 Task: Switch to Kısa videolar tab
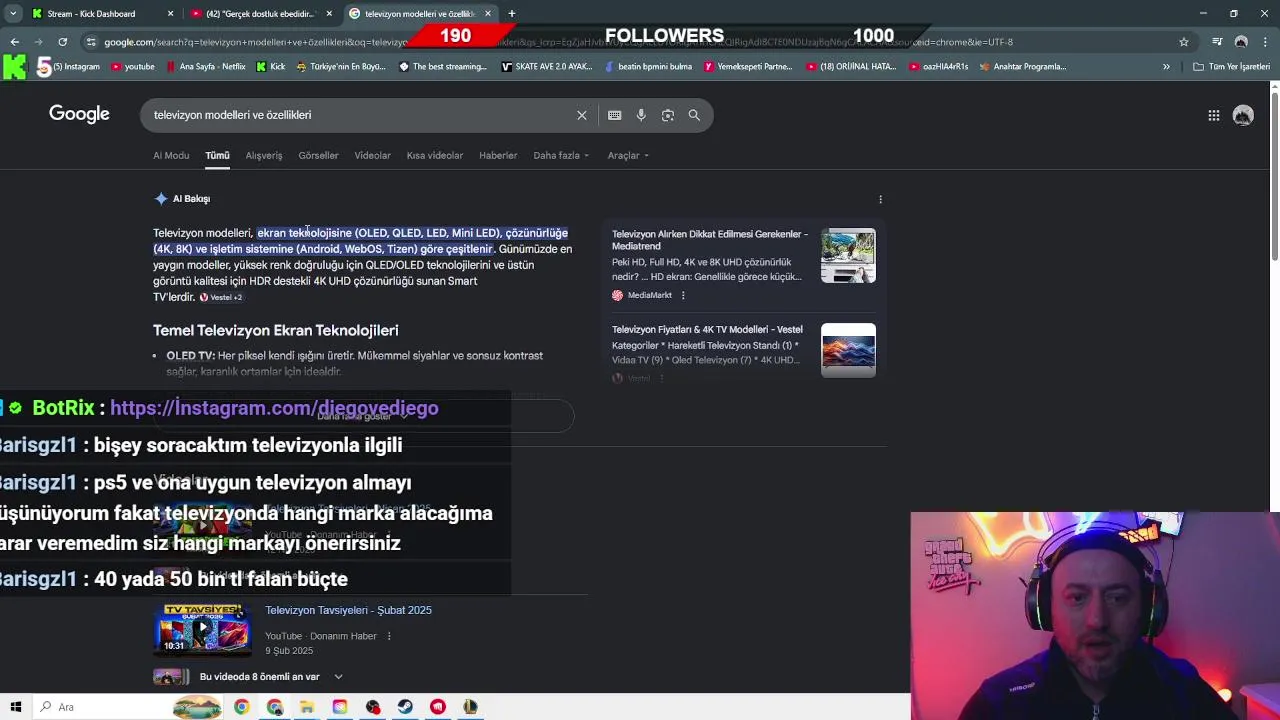click(x=434, y=156)
